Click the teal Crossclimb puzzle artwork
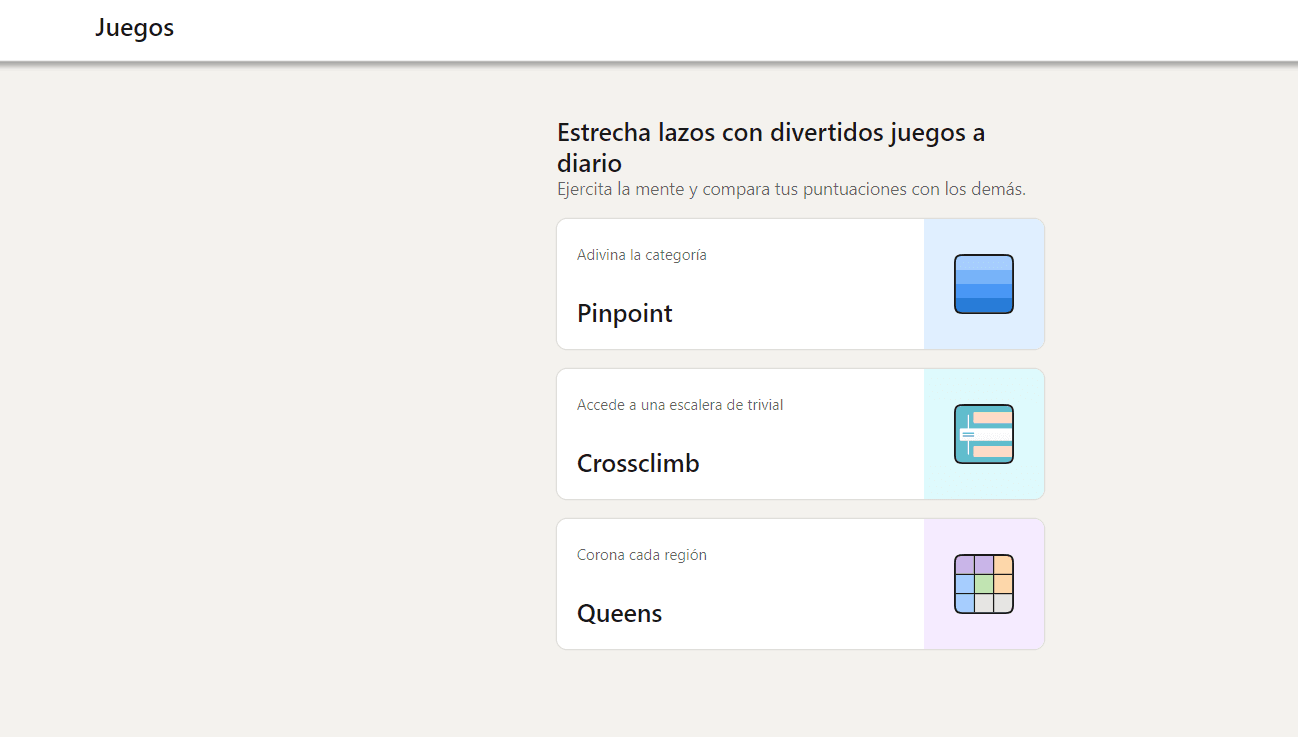The image size is (1298, 737). (x=984, y=434)
